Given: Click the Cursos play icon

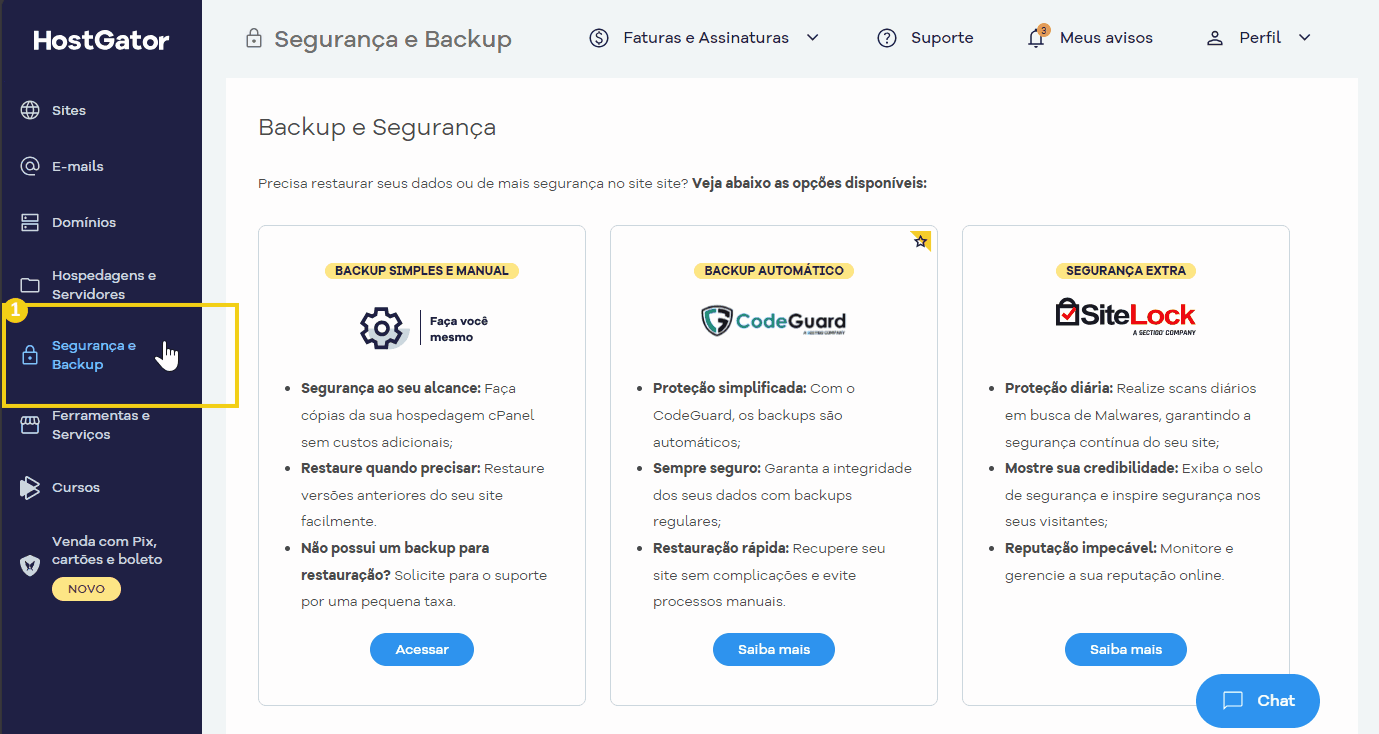Looking at the screenshot, I should pyautogui.click(x=30, y=487).
